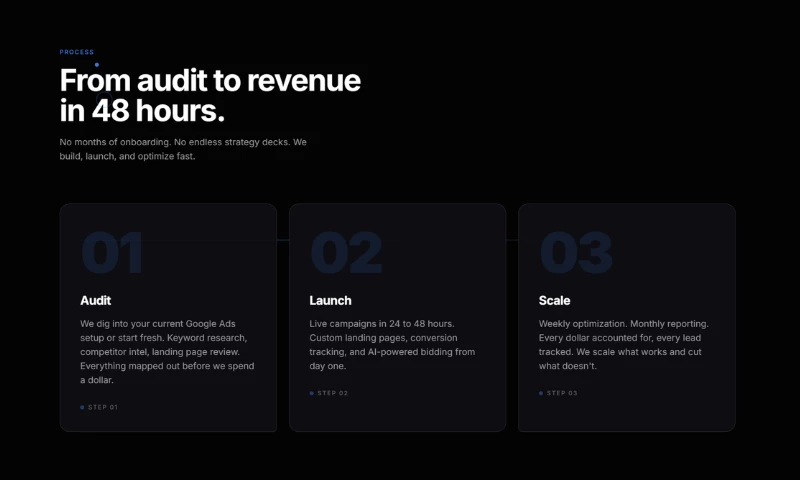Click the blue dot beside STEP 02

(x=311, y=393)
